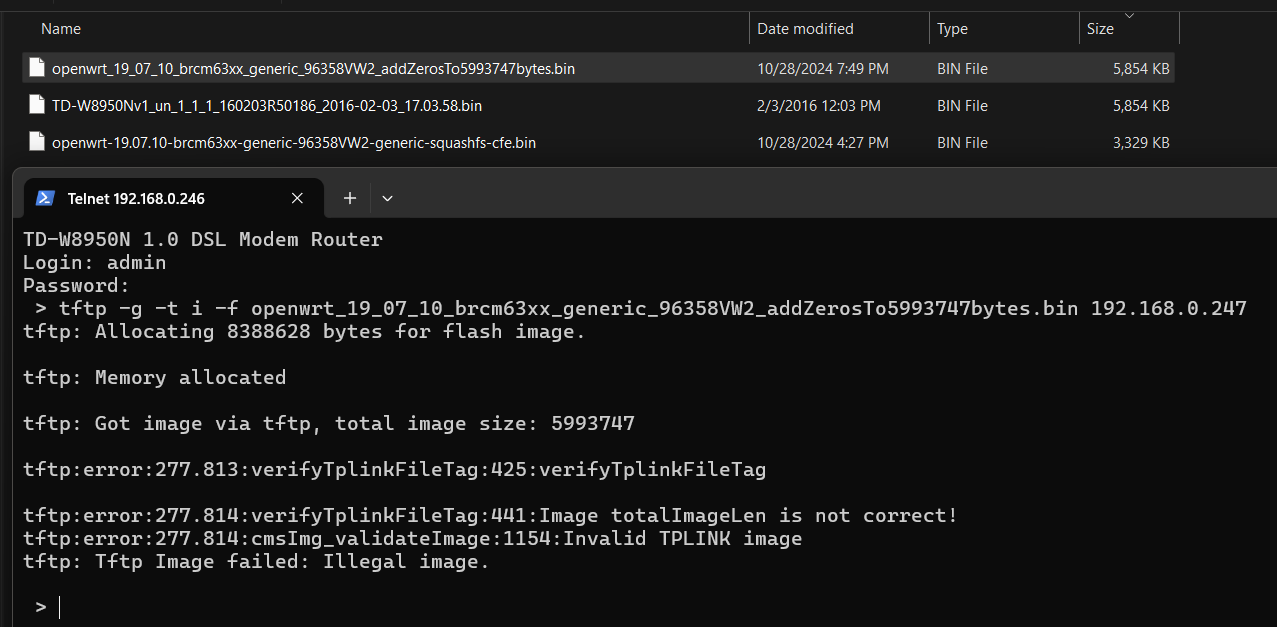Click the 'Invalid TPLINK image' error line

412,539
